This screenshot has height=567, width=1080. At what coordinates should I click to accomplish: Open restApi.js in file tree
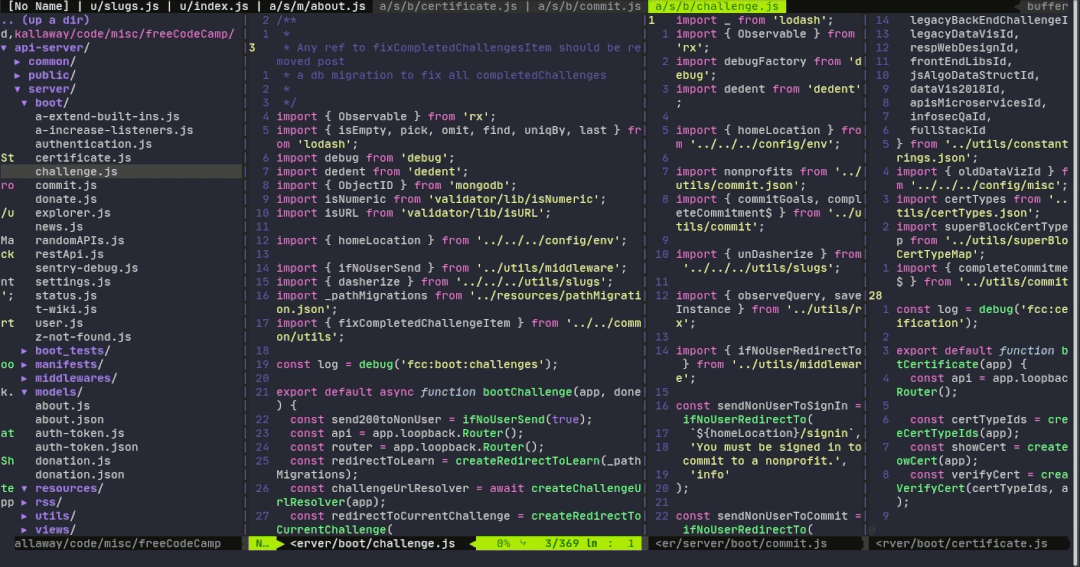coord(70,254)
